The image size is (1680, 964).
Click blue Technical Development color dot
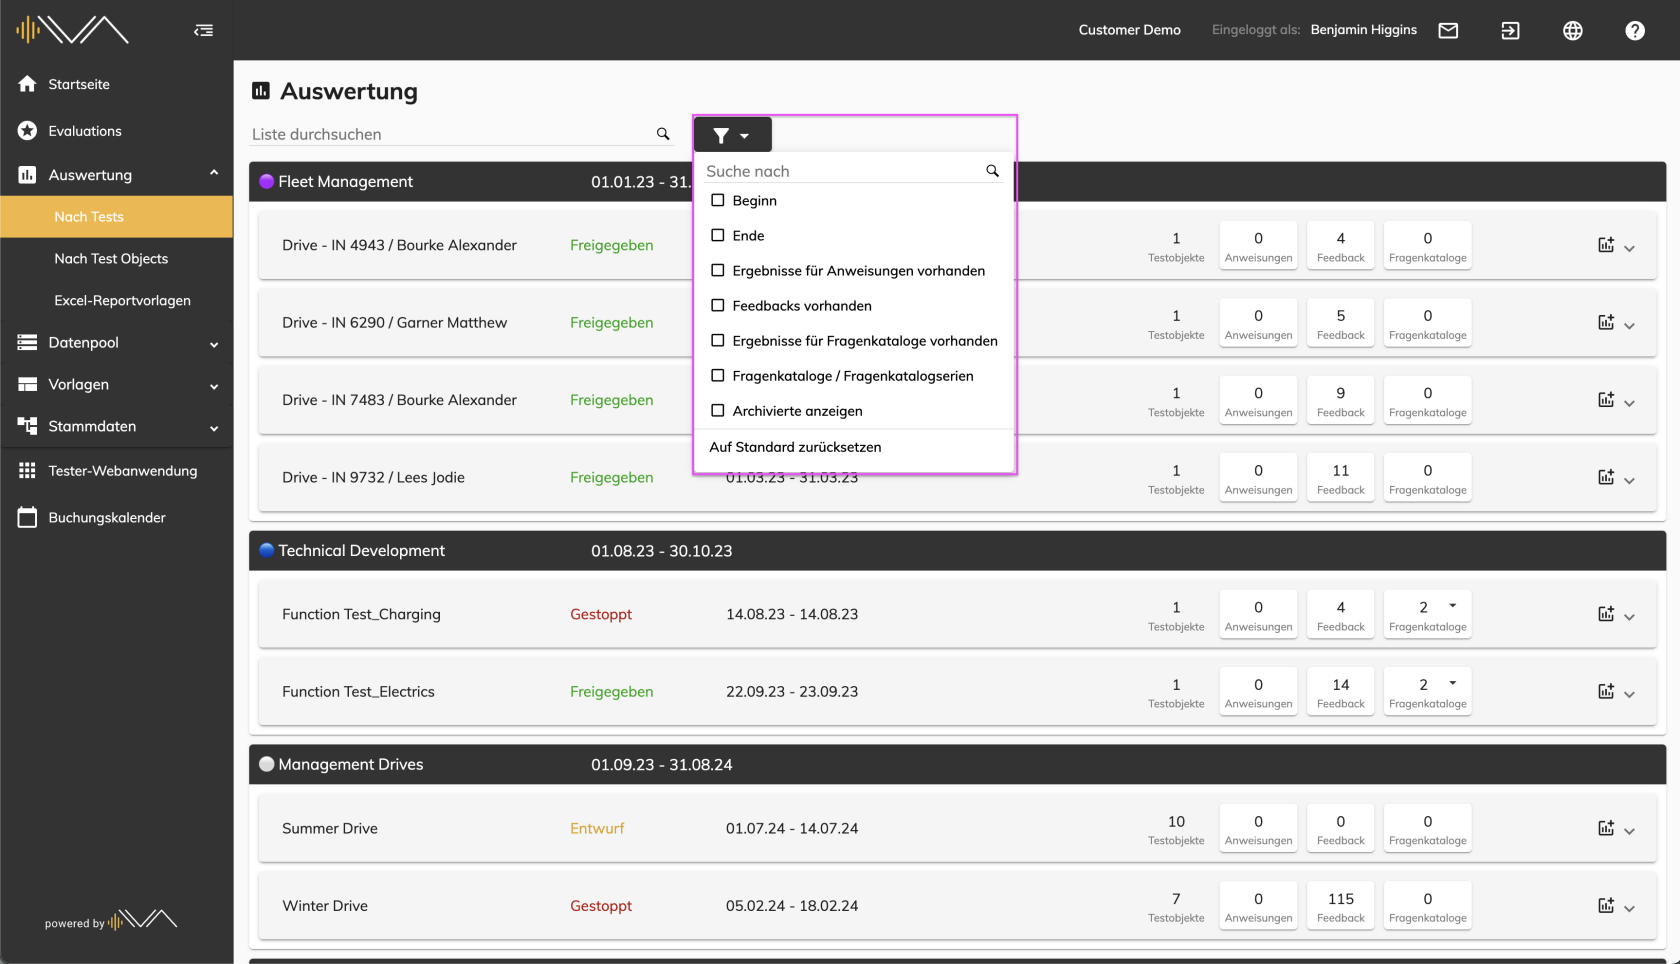pyautogui.click(x=267, y=550)
